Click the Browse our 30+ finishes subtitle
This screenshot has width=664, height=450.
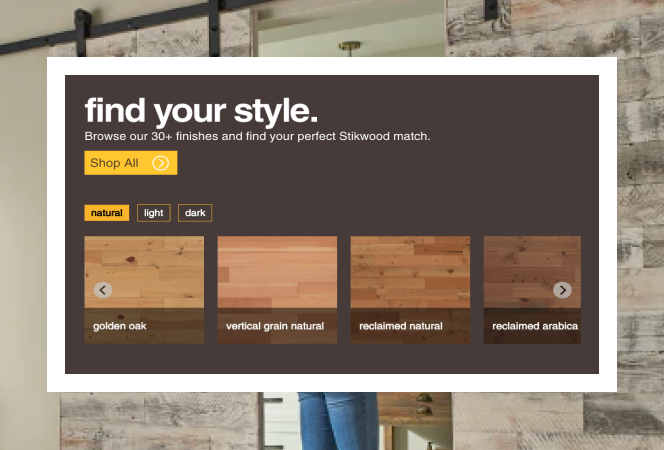coord(257,136)
